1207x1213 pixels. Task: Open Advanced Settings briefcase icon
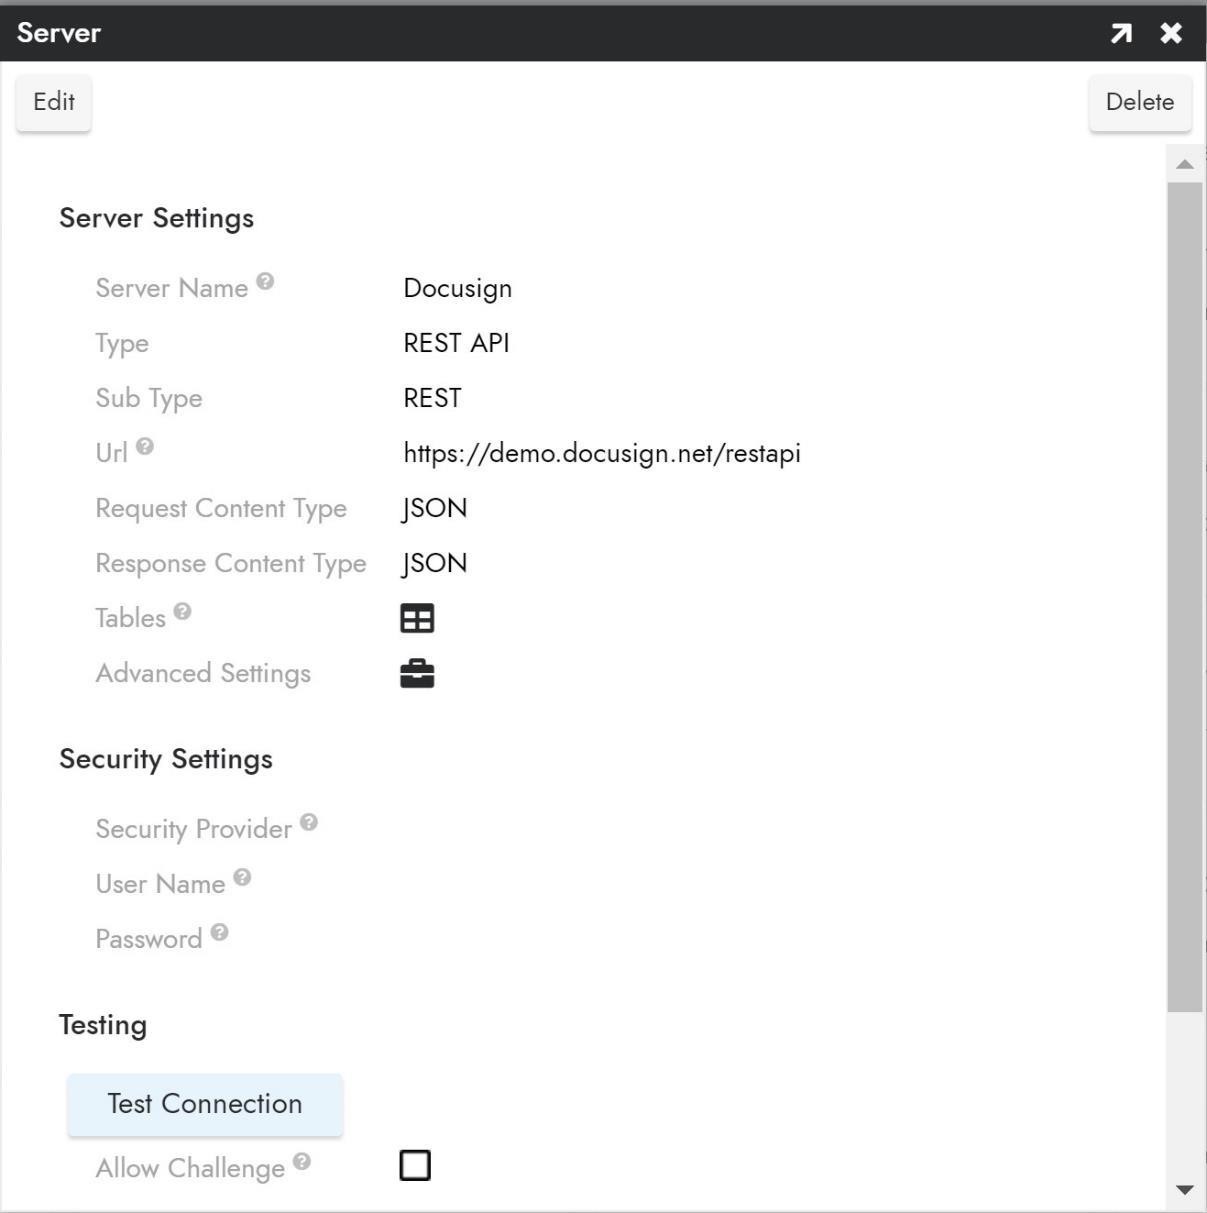417,674
